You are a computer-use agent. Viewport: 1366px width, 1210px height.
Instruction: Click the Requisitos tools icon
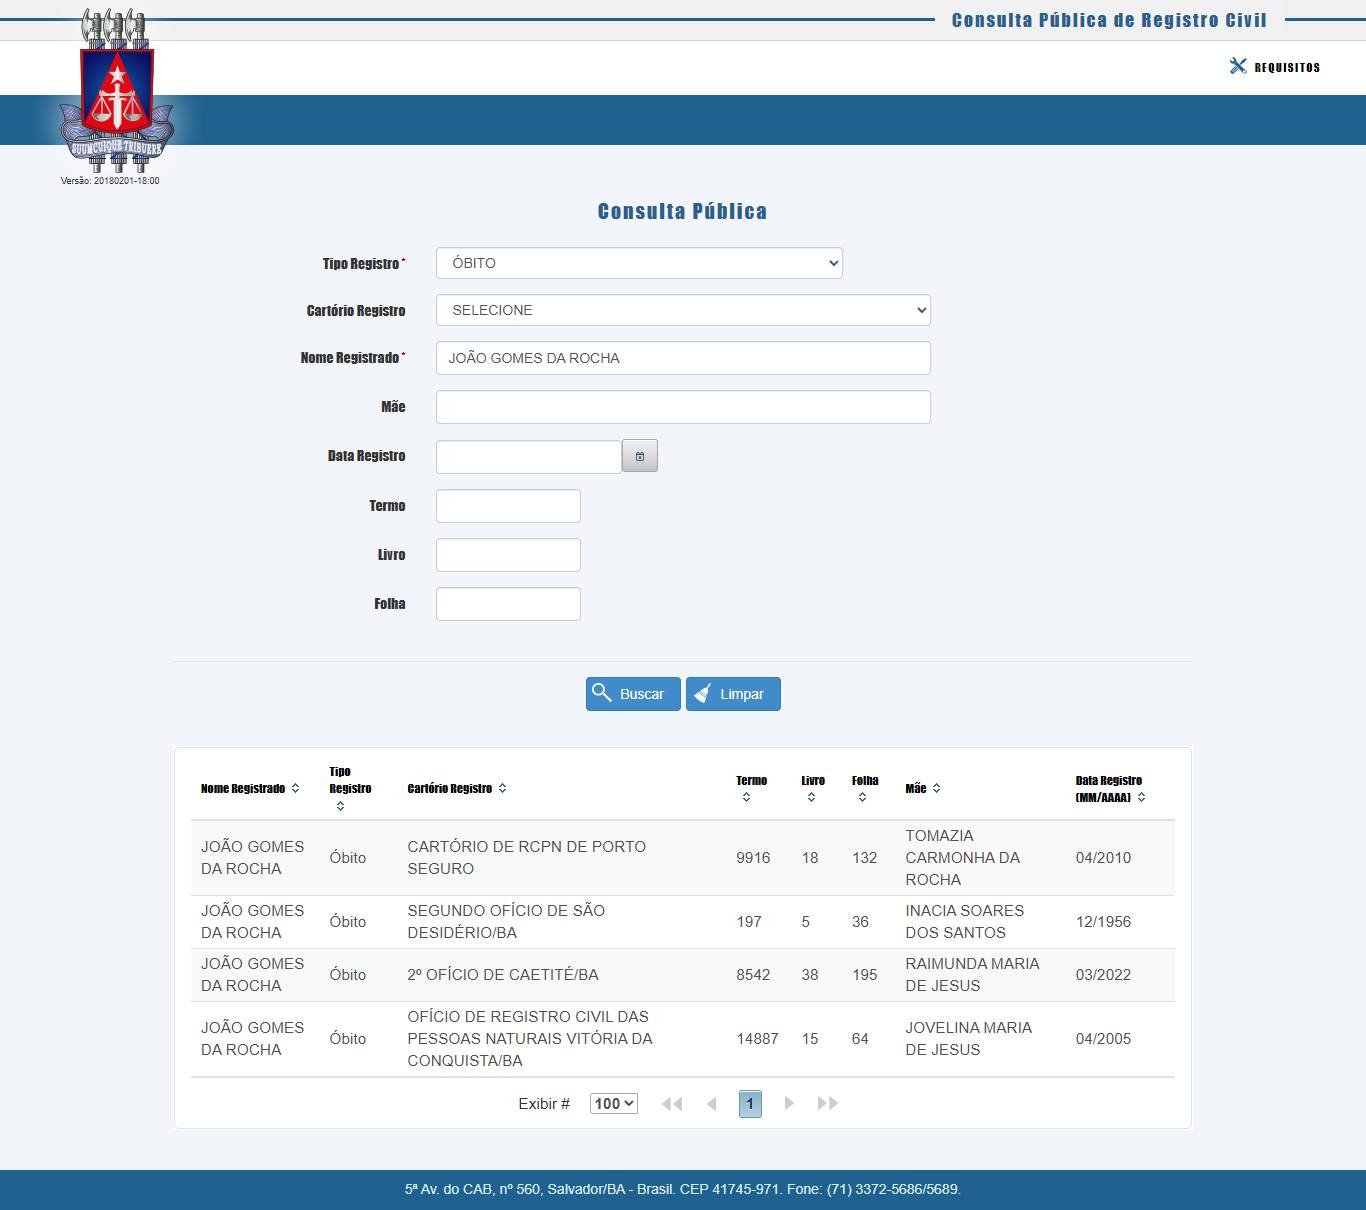[x=1238, y=66]
